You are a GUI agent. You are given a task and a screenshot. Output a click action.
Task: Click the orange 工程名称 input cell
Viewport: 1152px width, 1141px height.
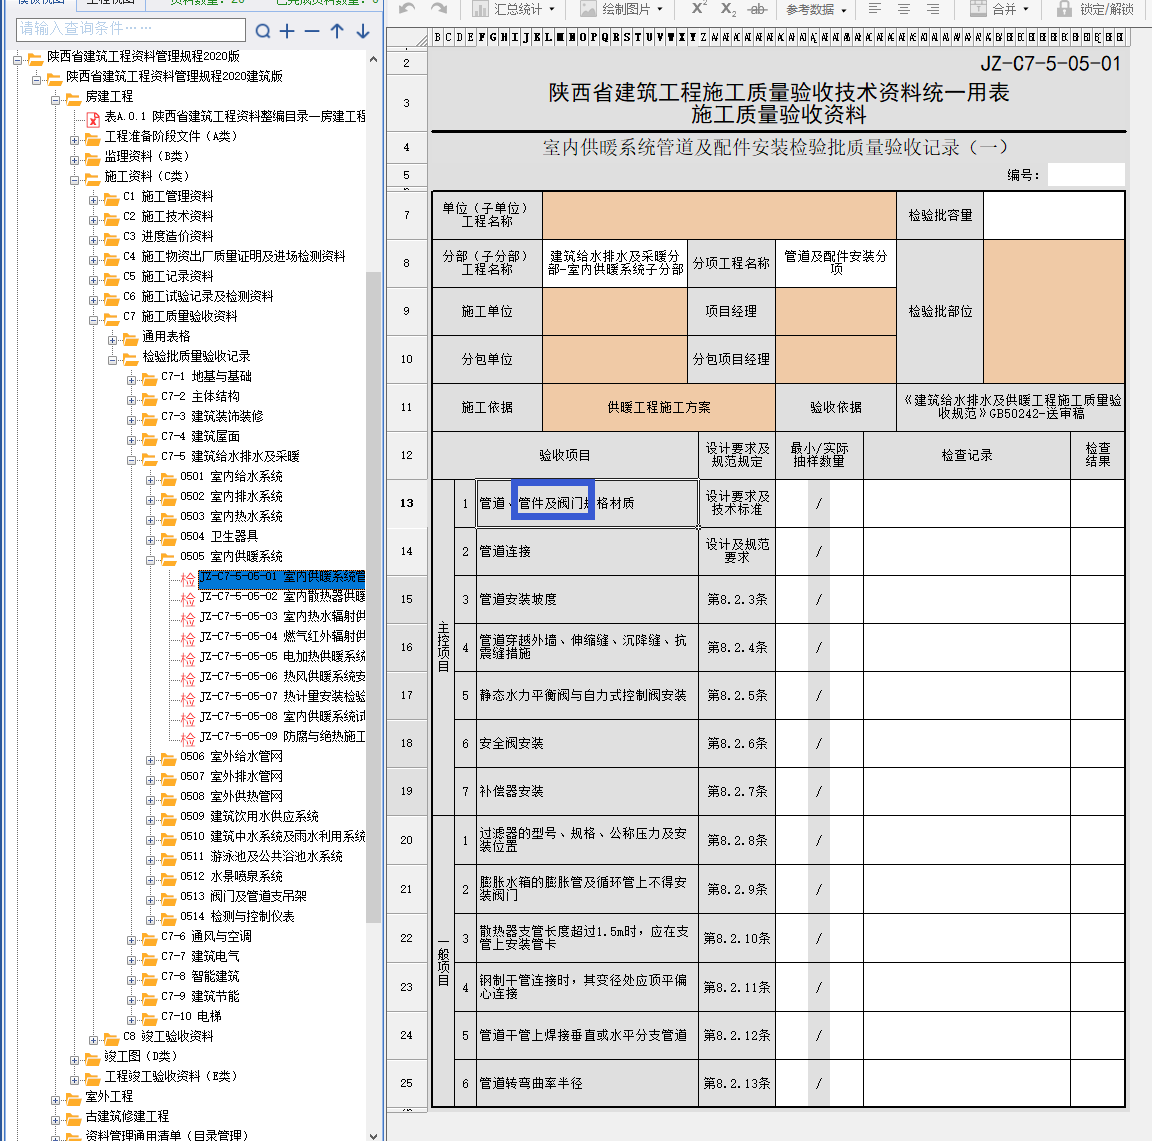[x=719, y=215]
